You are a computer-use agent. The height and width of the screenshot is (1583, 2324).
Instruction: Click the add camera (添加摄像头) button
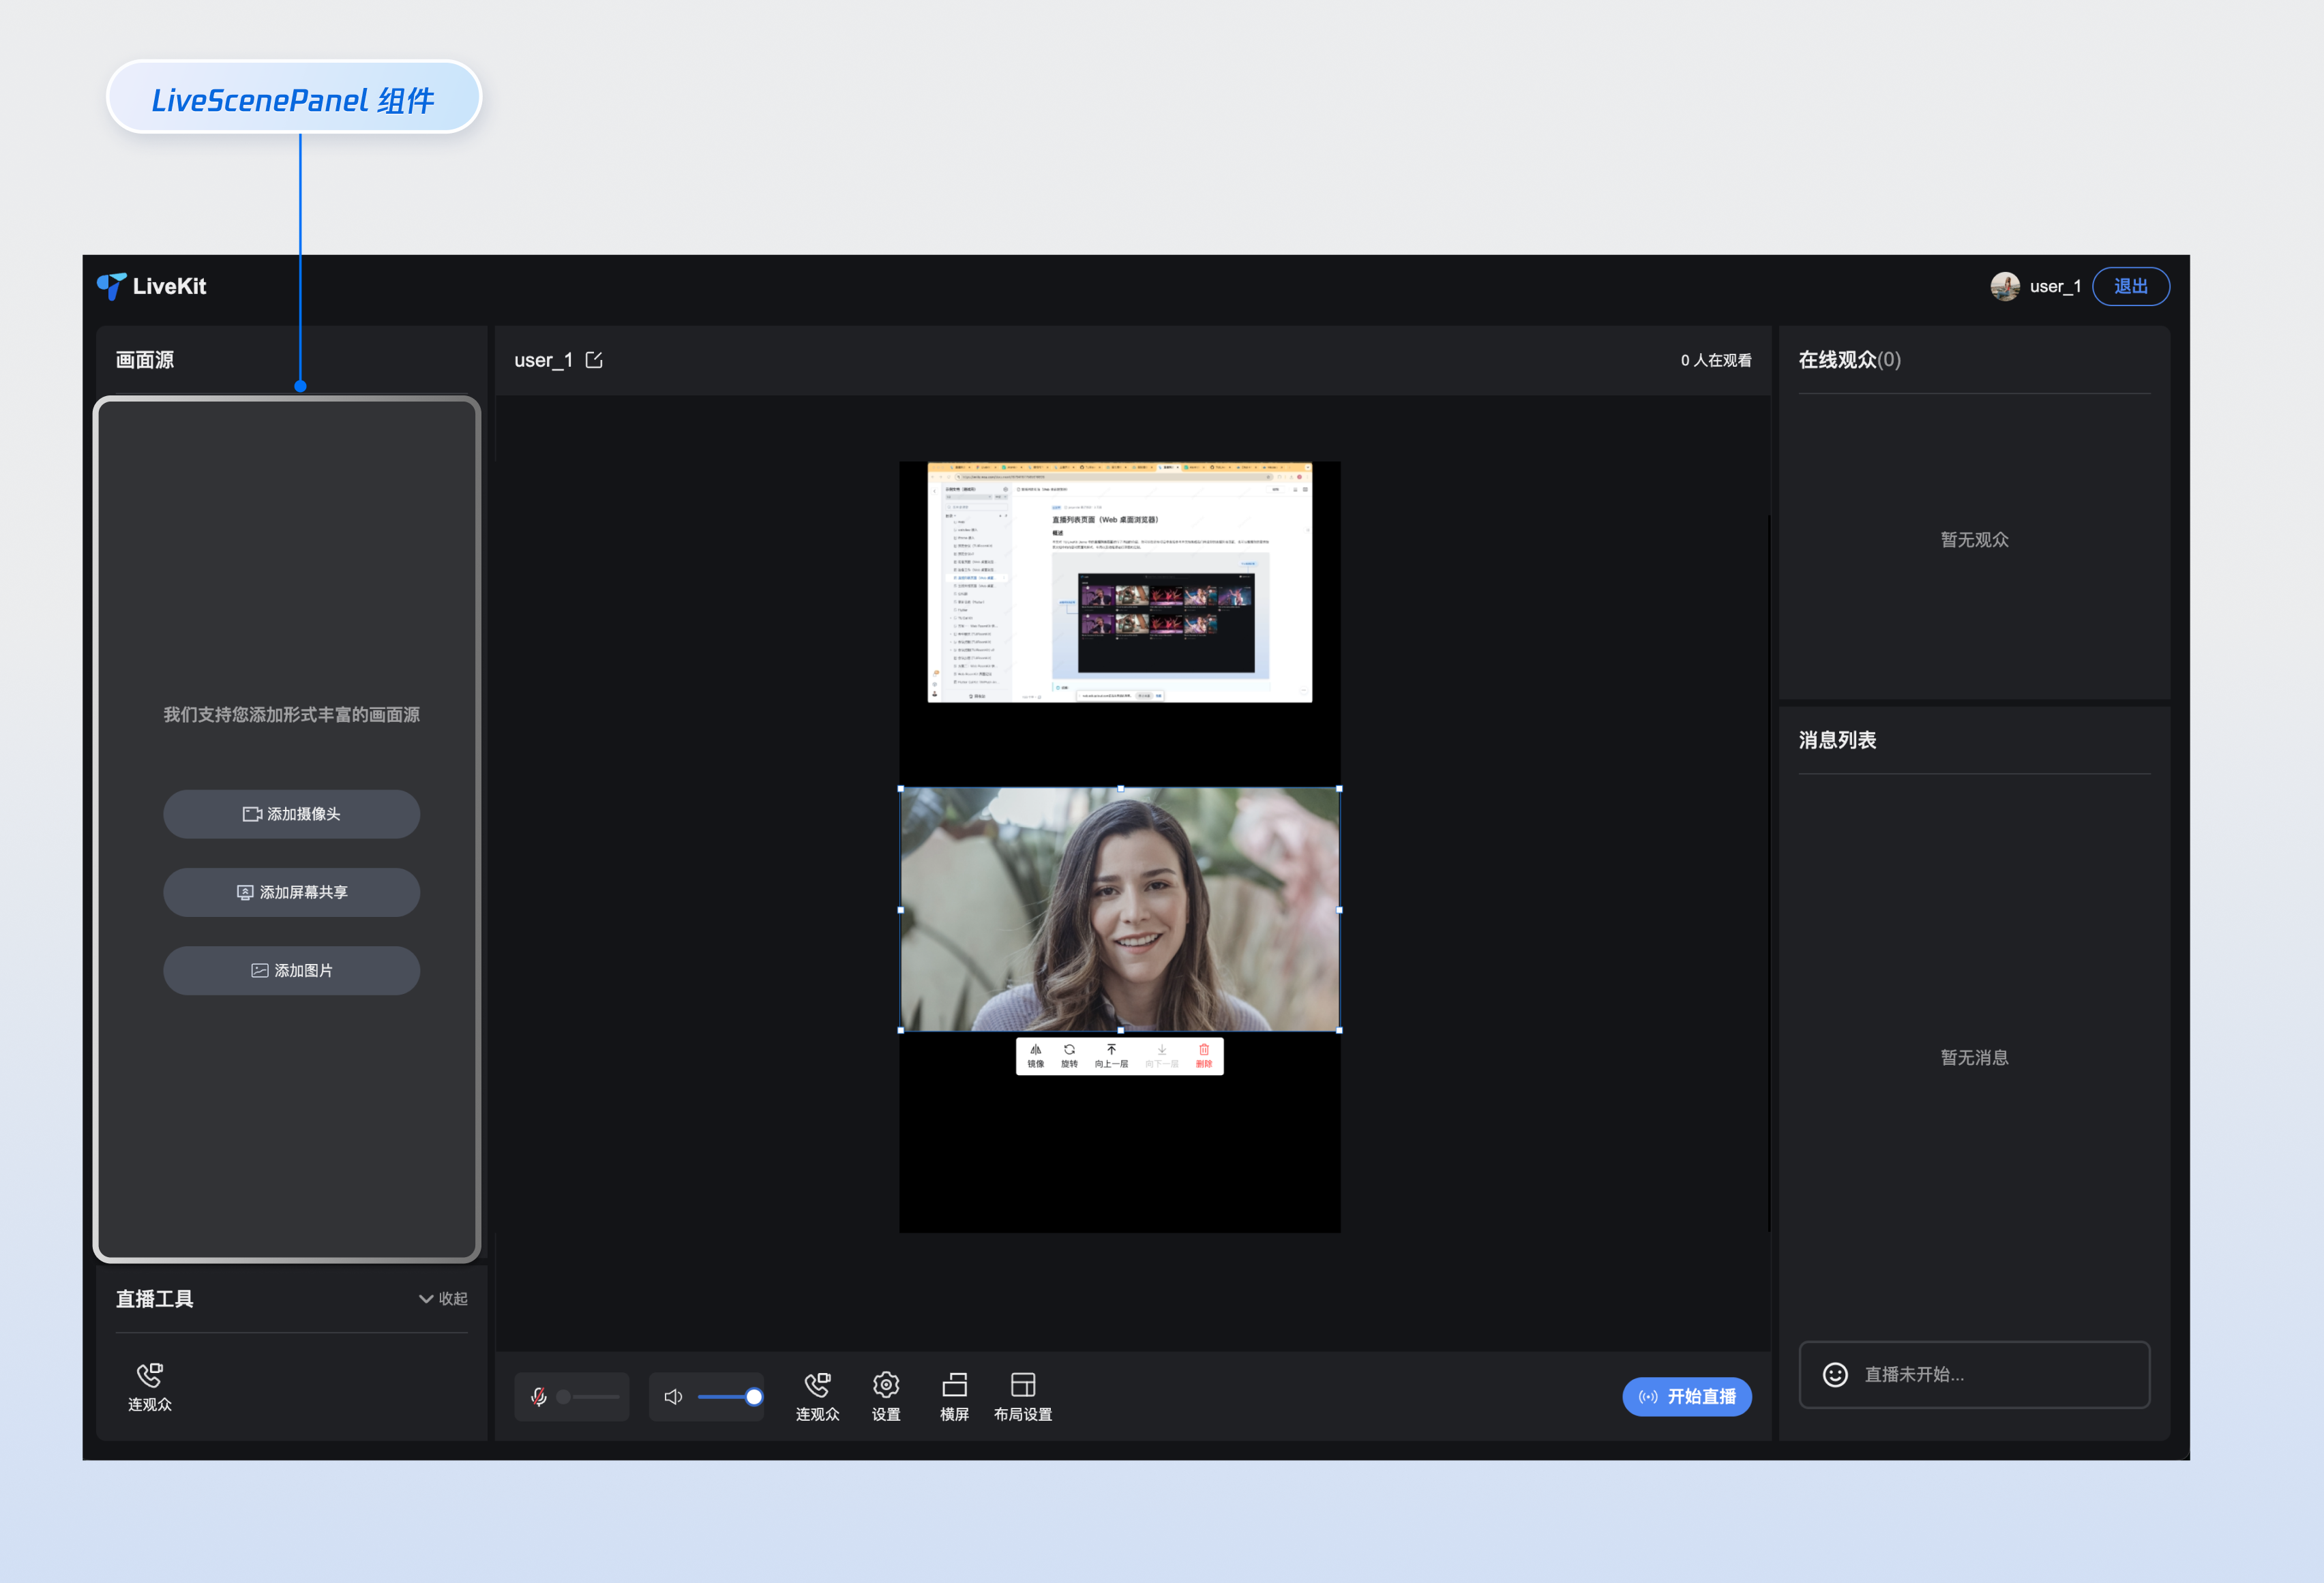click(x=291, y=814)
